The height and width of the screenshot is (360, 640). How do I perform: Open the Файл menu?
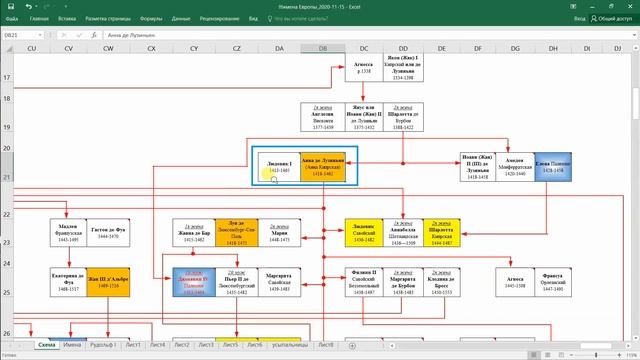12,19
